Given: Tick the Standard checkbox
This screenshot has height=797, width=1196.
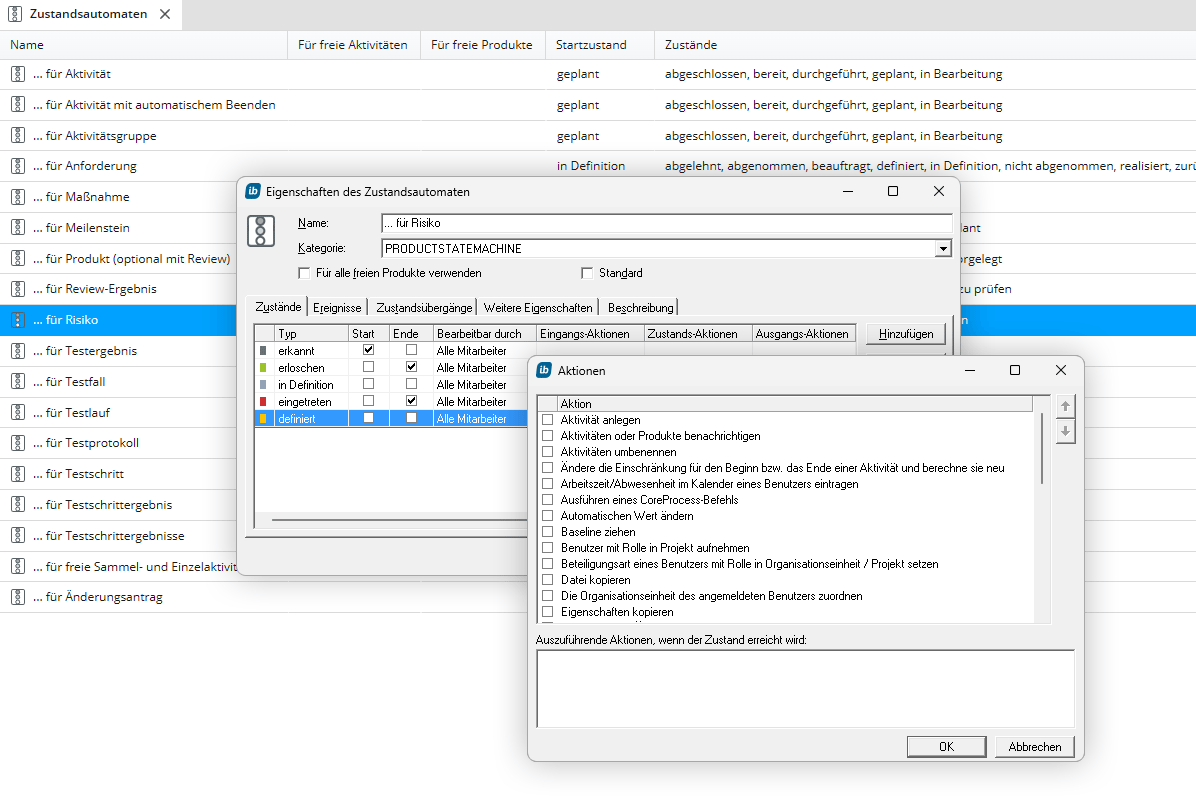Looking at the screenshot, I should 587,273.
